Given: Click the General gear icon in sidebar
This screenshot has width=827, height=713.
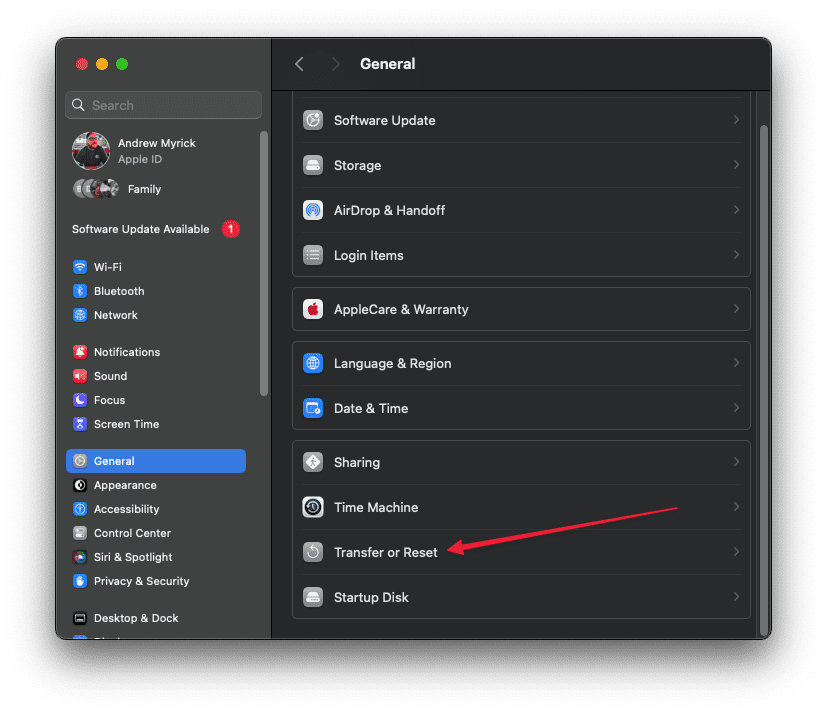Looking at the screenshot, I should click(80, 461).
